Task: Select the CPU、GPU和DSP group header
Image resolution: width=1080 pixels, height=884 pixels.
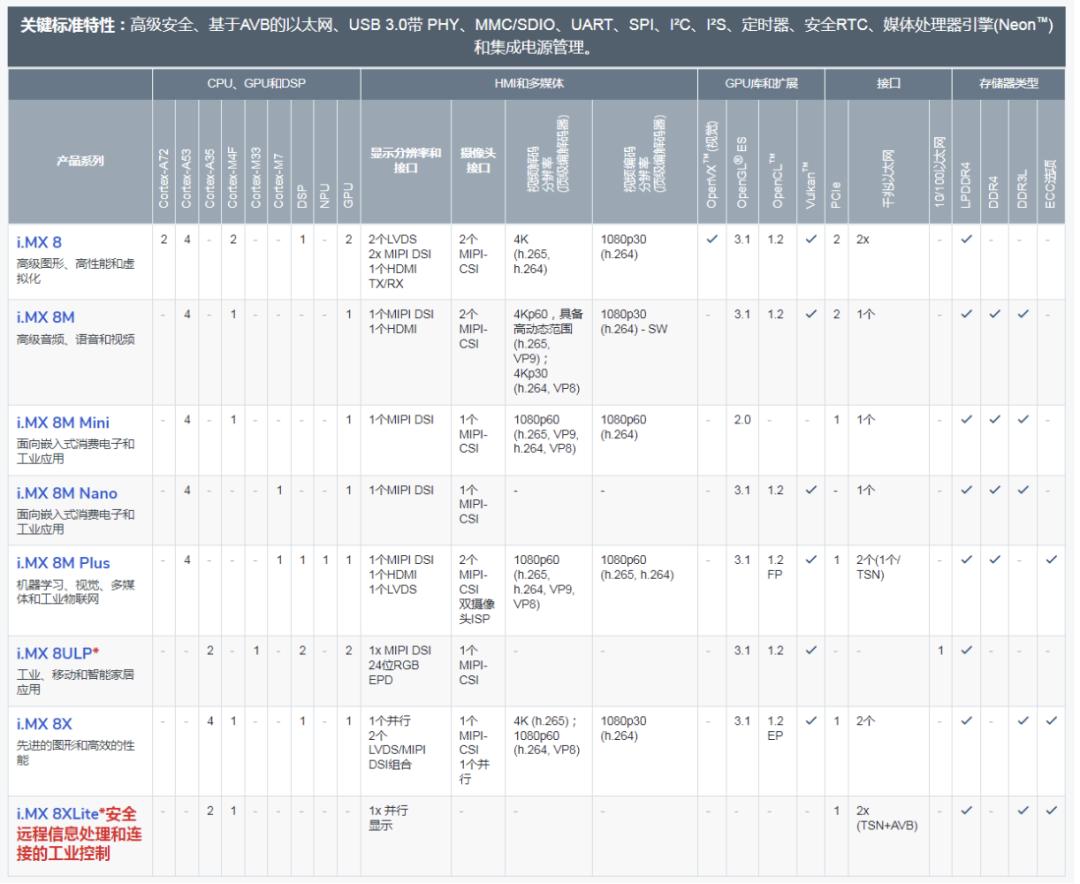Action: point(256,83)
